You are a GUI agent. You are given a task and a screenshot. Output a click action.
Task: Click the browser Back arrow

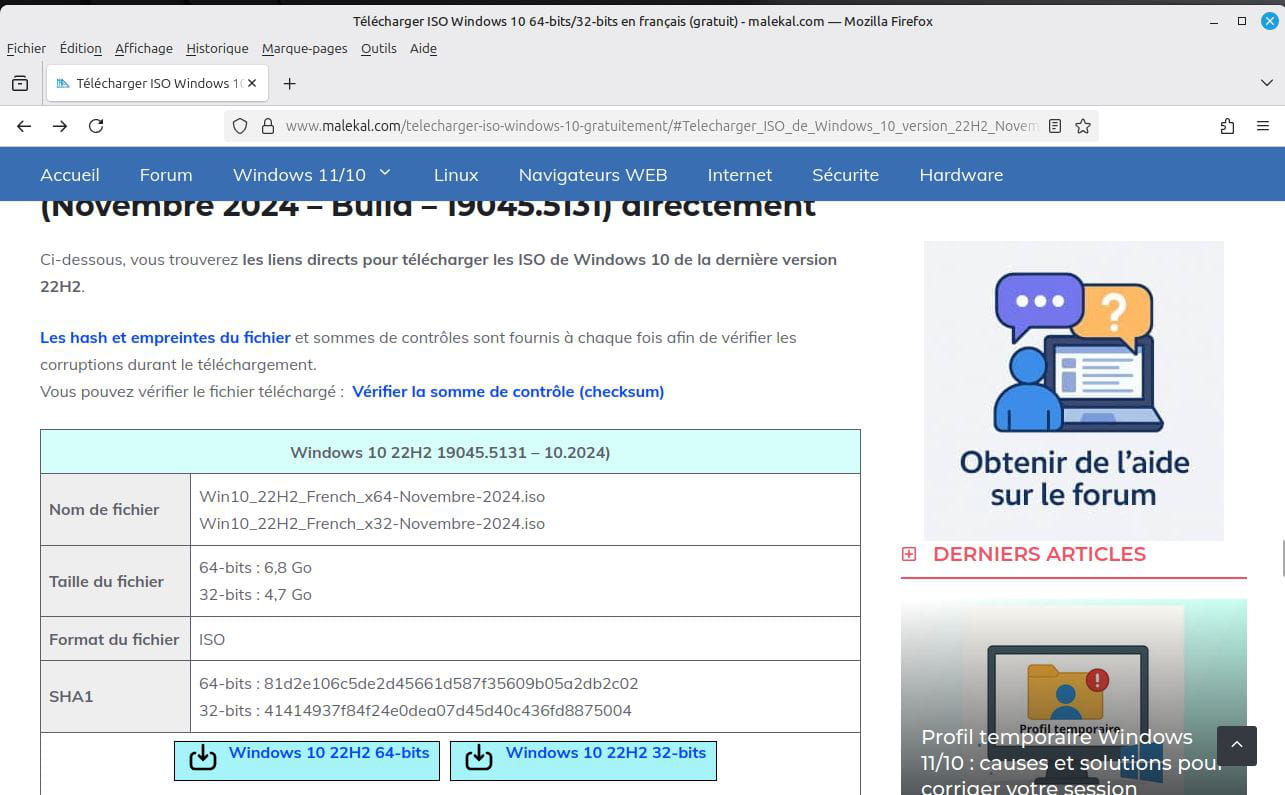[x=24, y=126]
